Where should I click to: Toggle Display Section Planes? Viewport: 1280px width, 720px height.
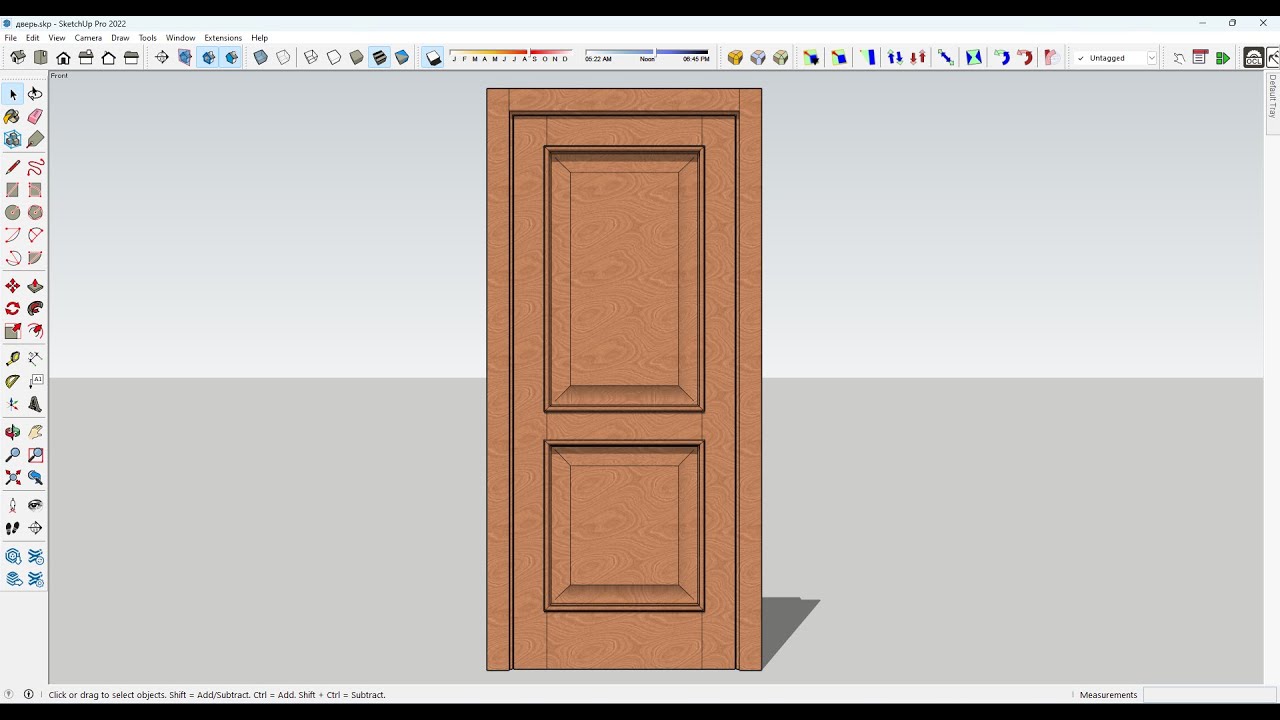(x=185, y=58)
